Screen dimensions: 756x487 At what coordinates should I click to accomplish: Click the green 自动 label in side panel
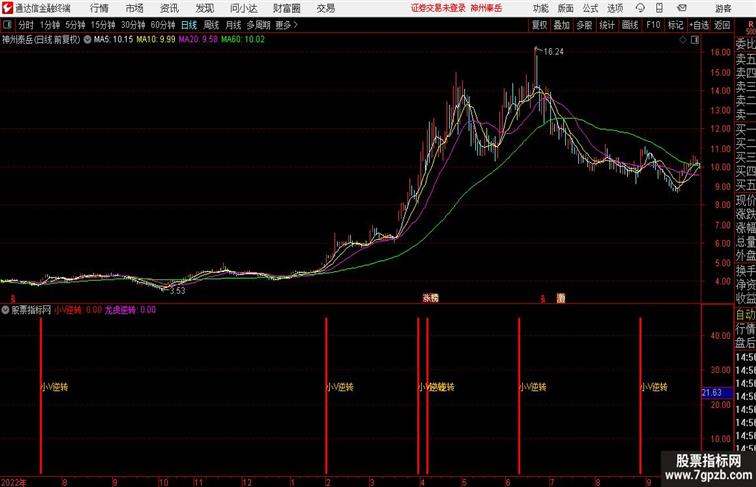pyautogui.click(x=745, y=314)
